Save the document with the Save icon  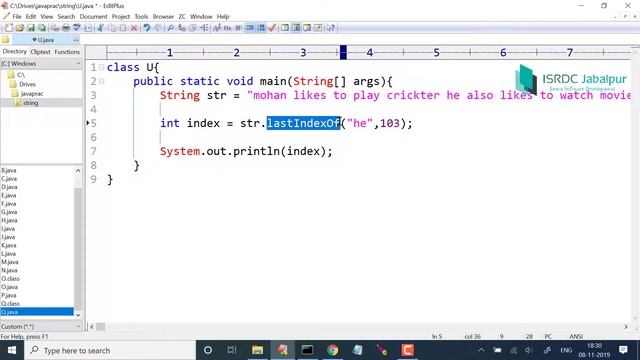point(31,28)
